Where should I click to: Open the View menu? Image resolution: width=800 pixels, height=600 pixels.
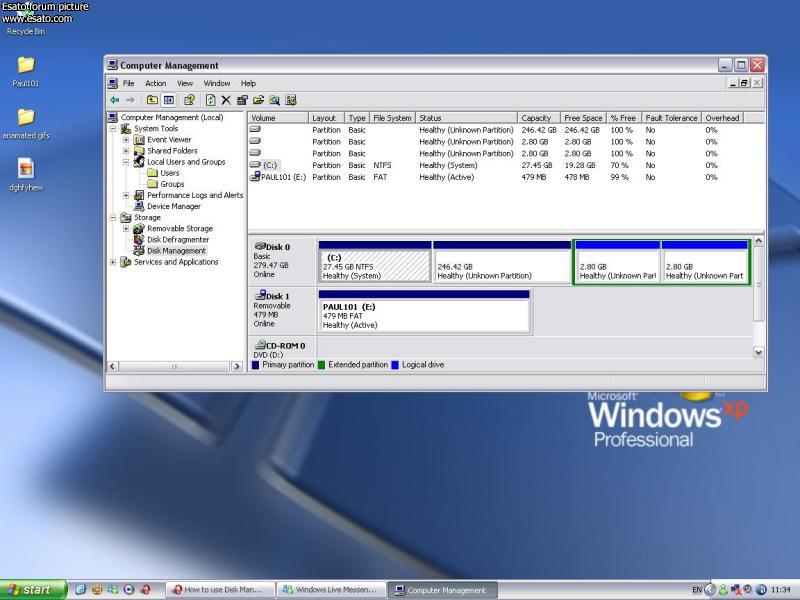pyautogui.click(x=185, y=83)
